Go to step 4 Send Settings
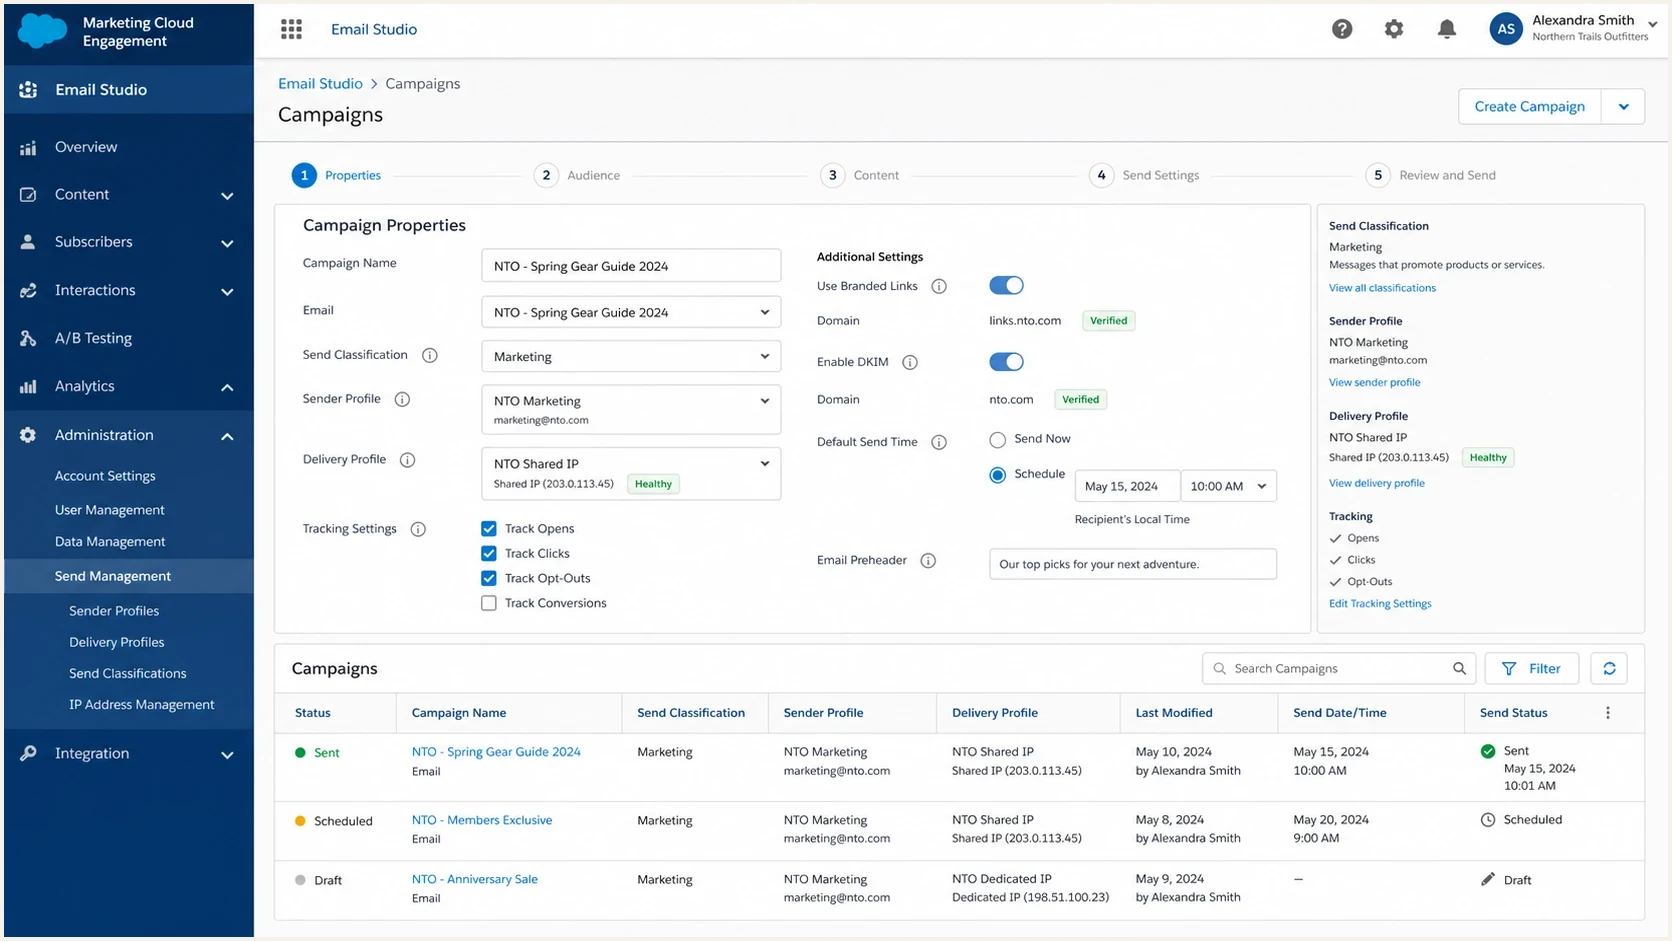 1144,175
